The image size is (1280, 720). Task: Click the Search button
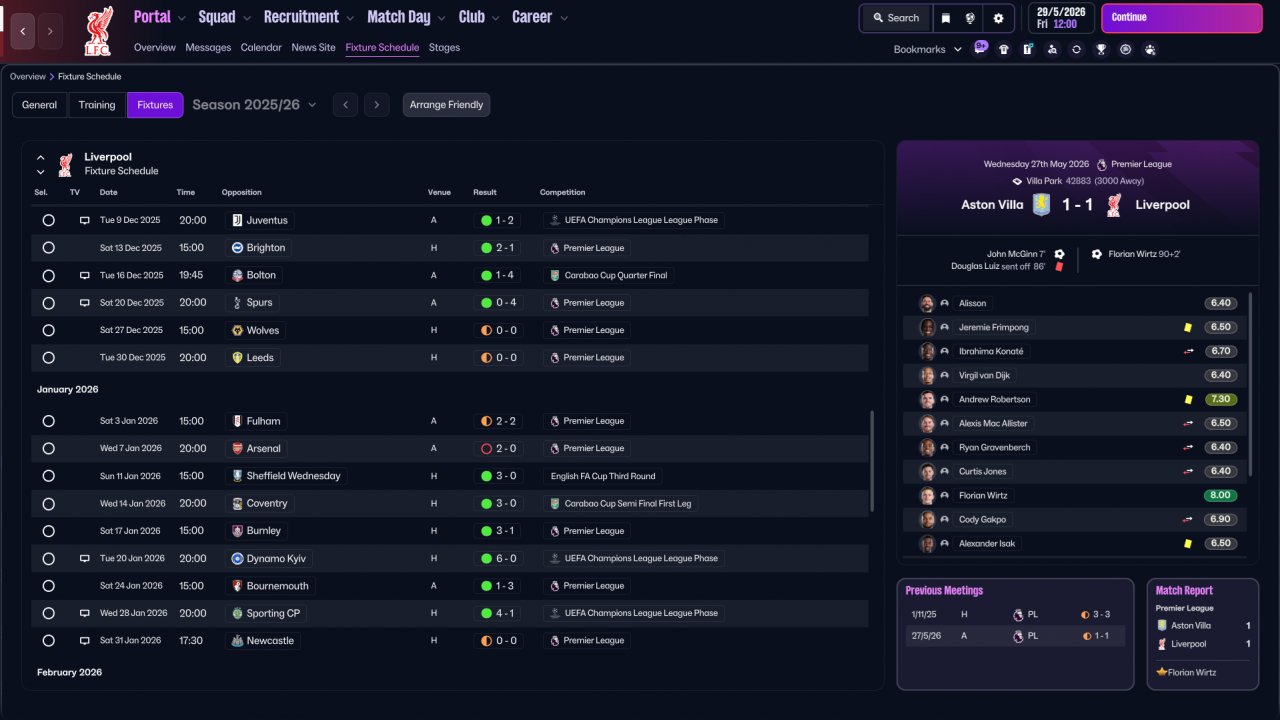pos(895,18)
